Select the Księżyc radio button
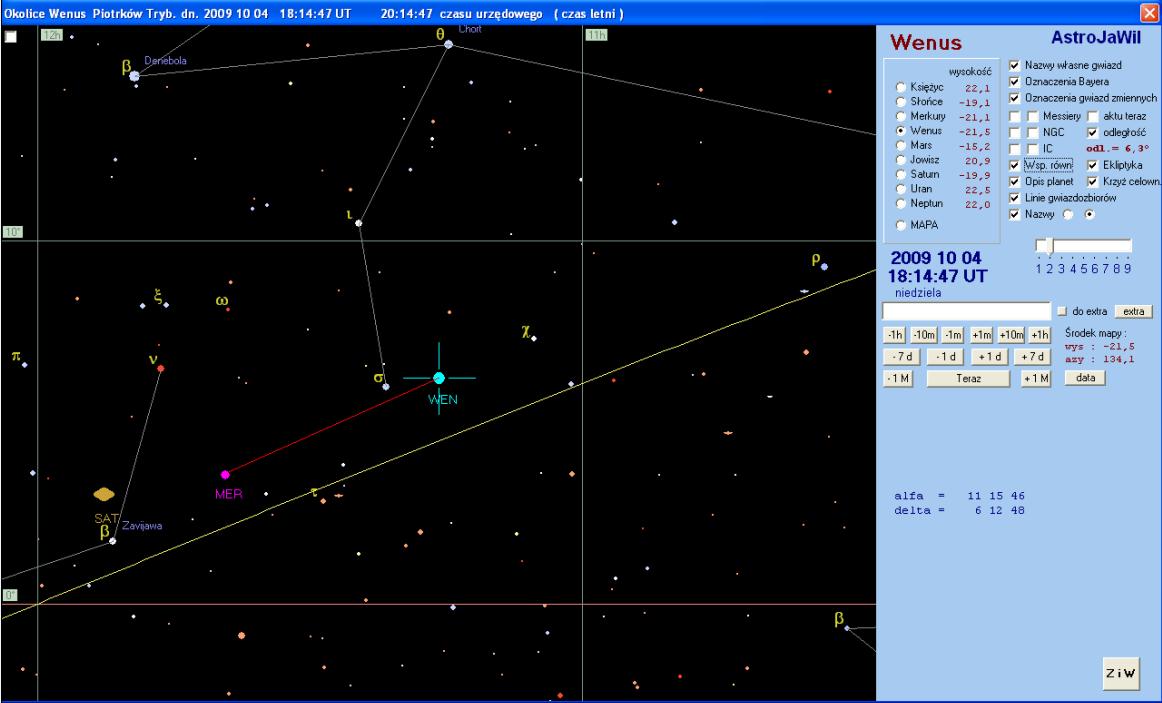The width and height of the screenshot is (1162, 703). click(900, 87)
